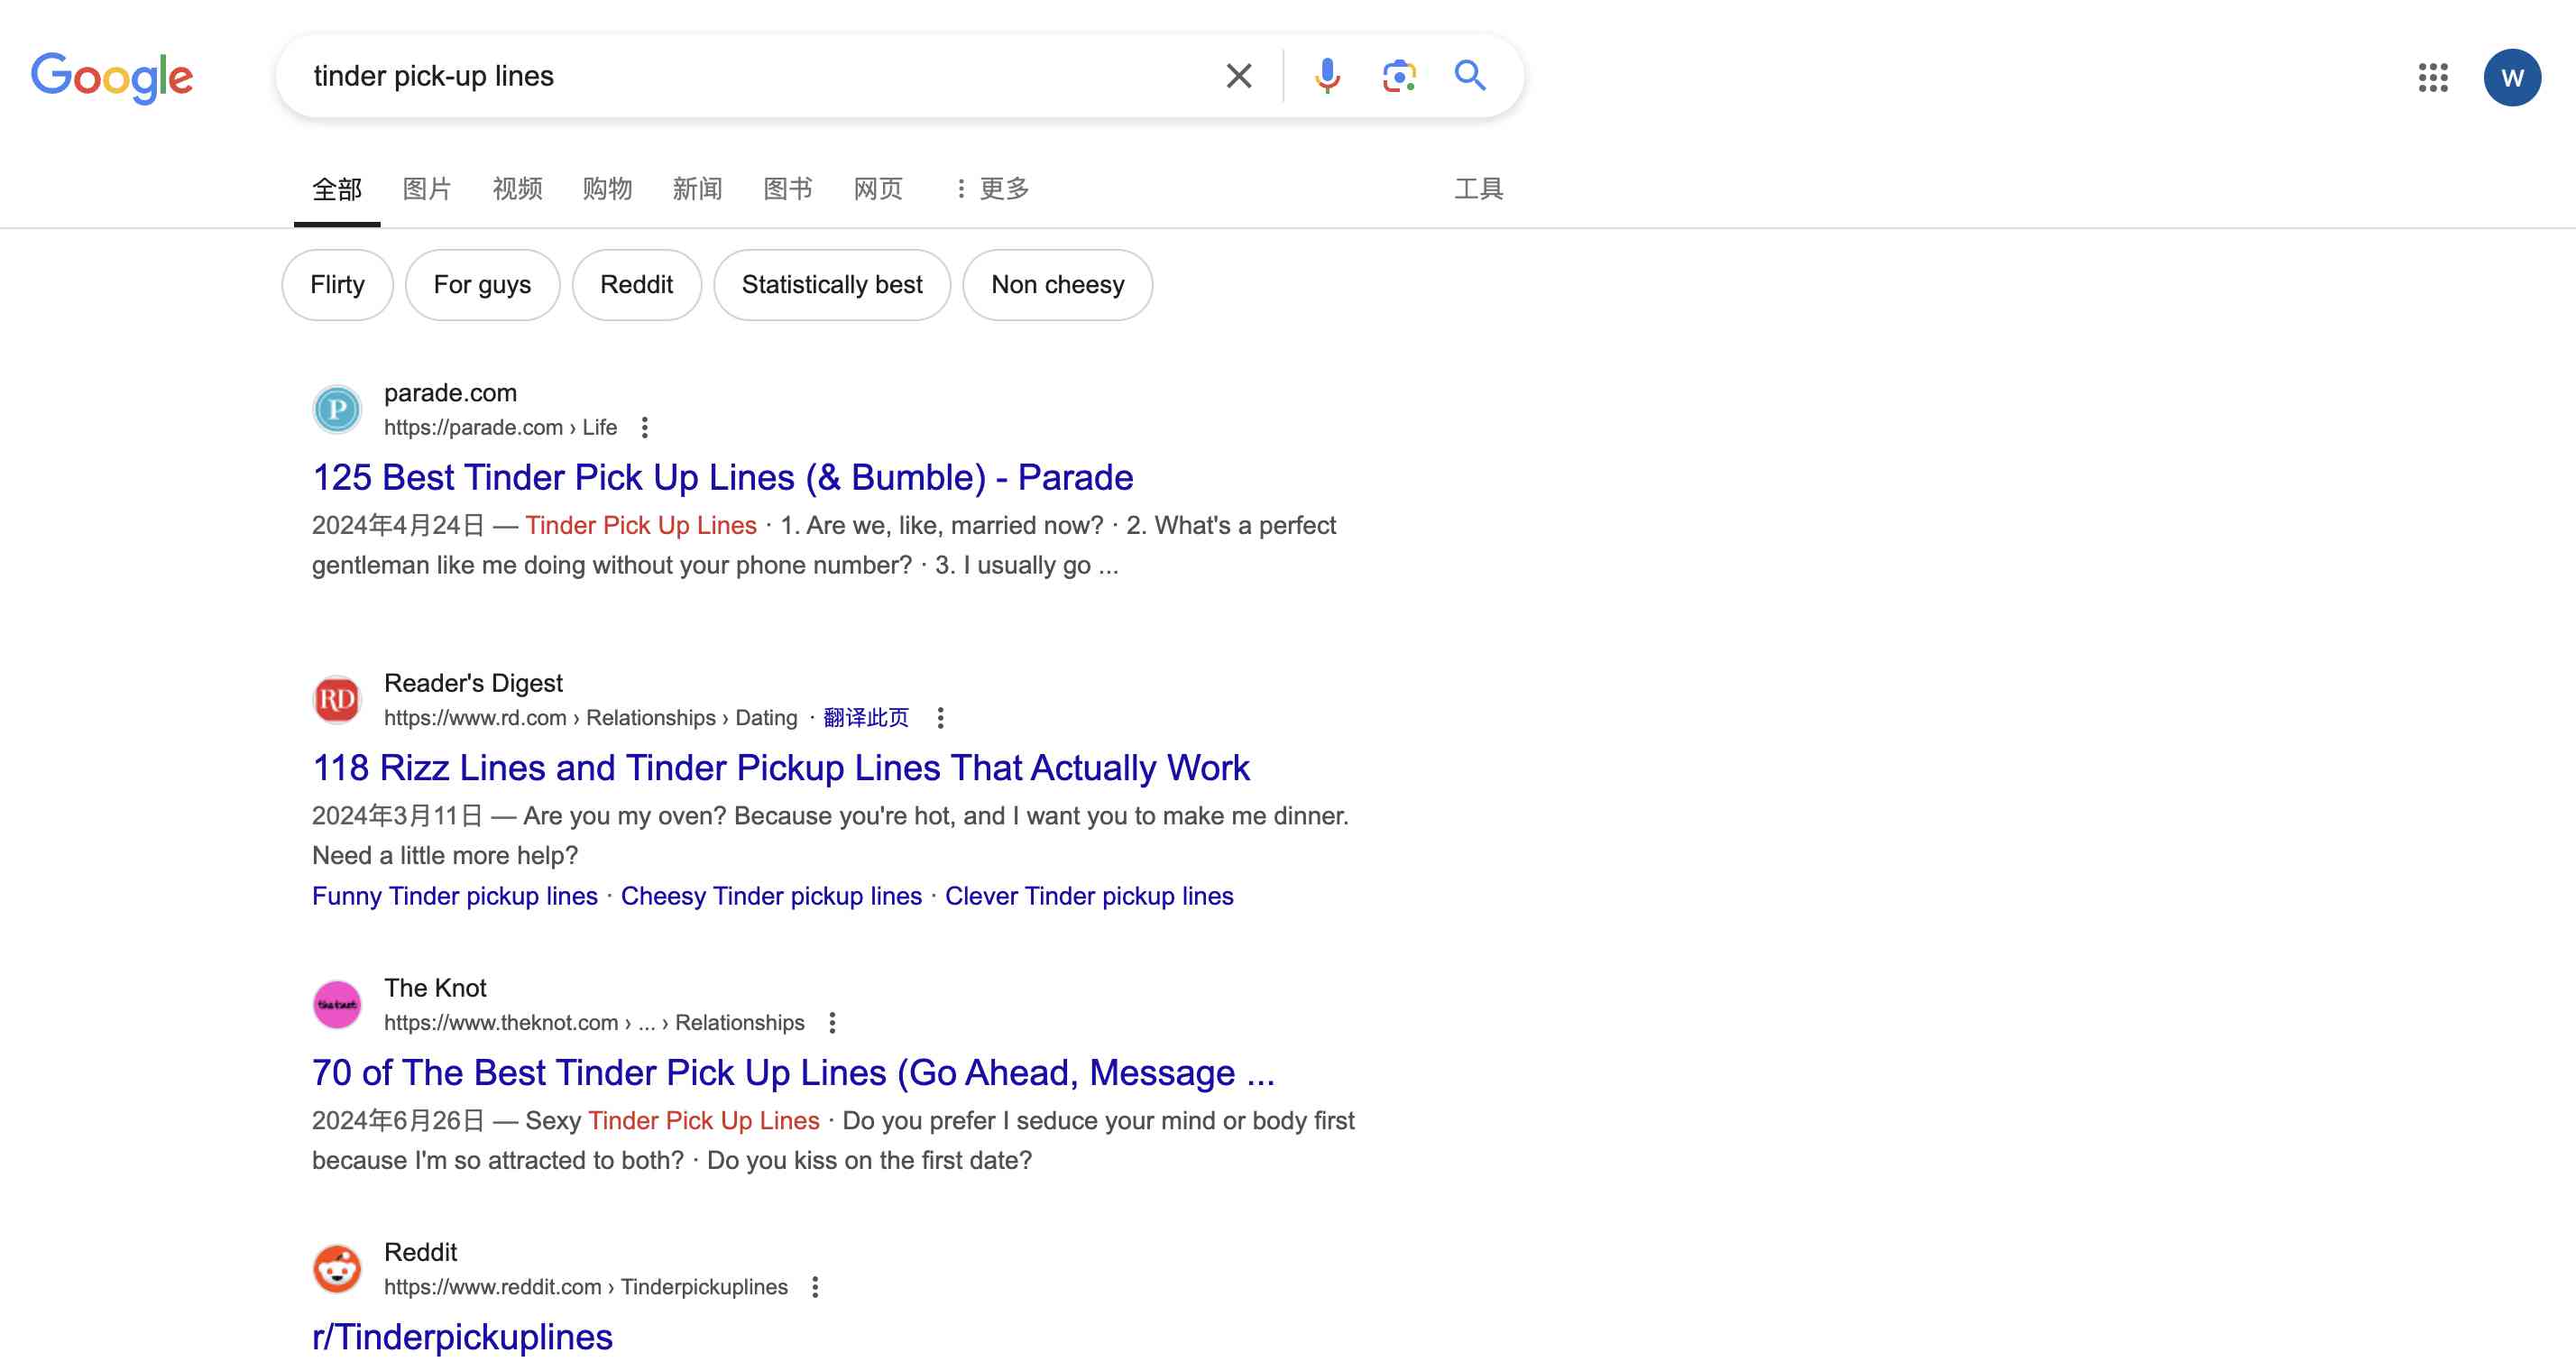This screenshot has width=2576, height=1371.
Task: Click the parade.com site name
Action: [x=450, y=393]
